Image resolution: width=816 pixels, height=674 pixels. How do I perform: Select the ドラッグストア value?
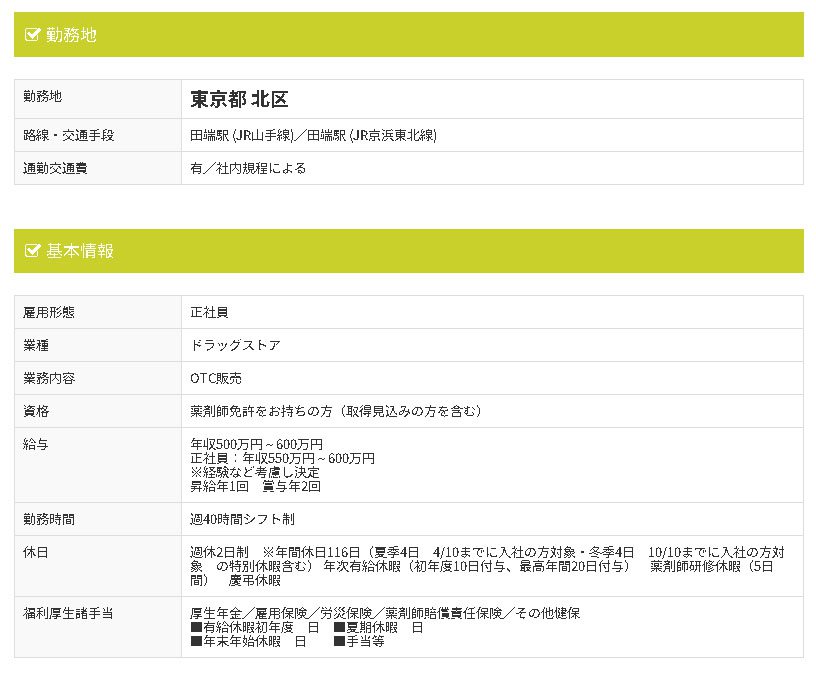tap(235, 345)
